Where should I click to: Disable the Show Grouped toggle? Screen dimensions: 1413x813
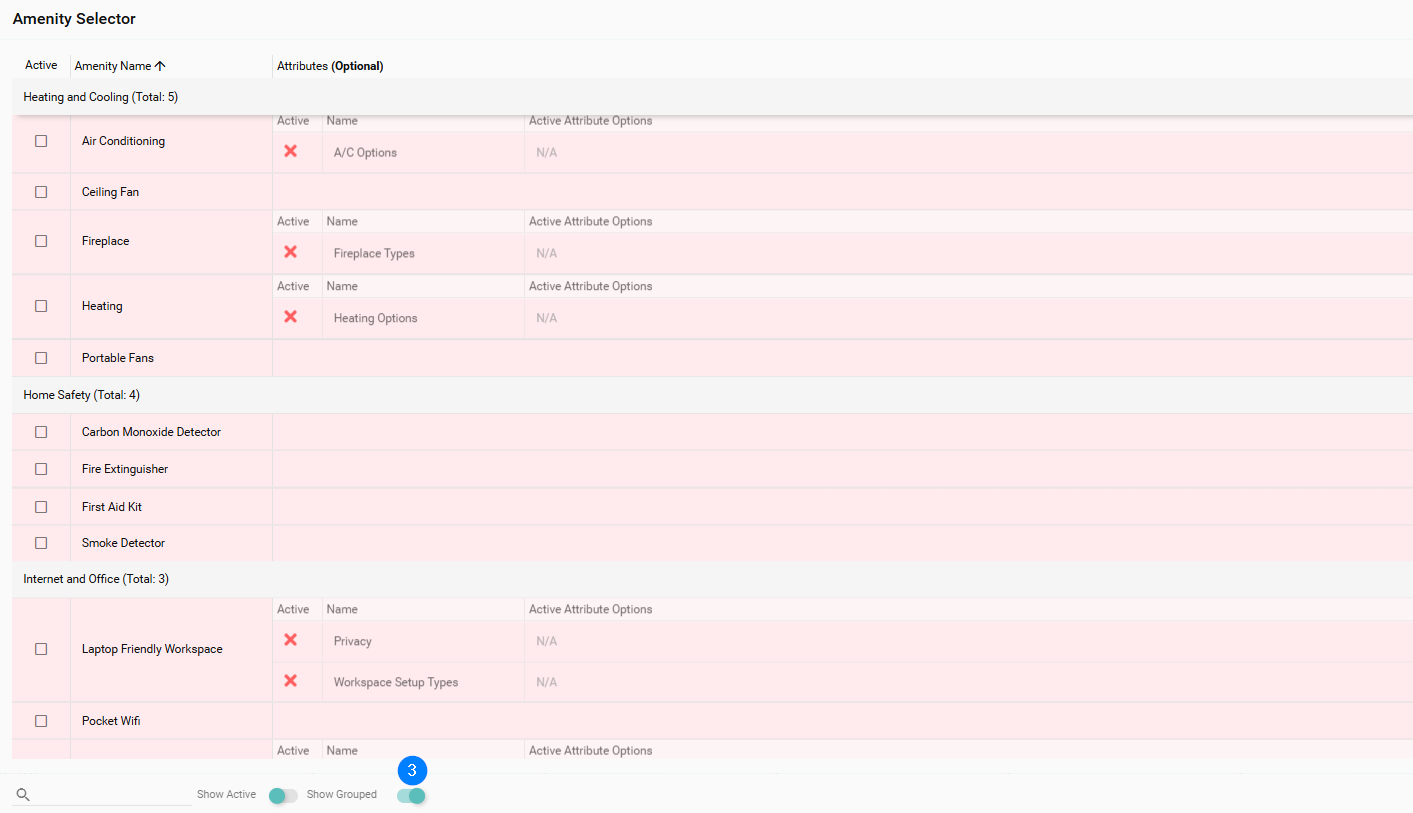(411, 796)
